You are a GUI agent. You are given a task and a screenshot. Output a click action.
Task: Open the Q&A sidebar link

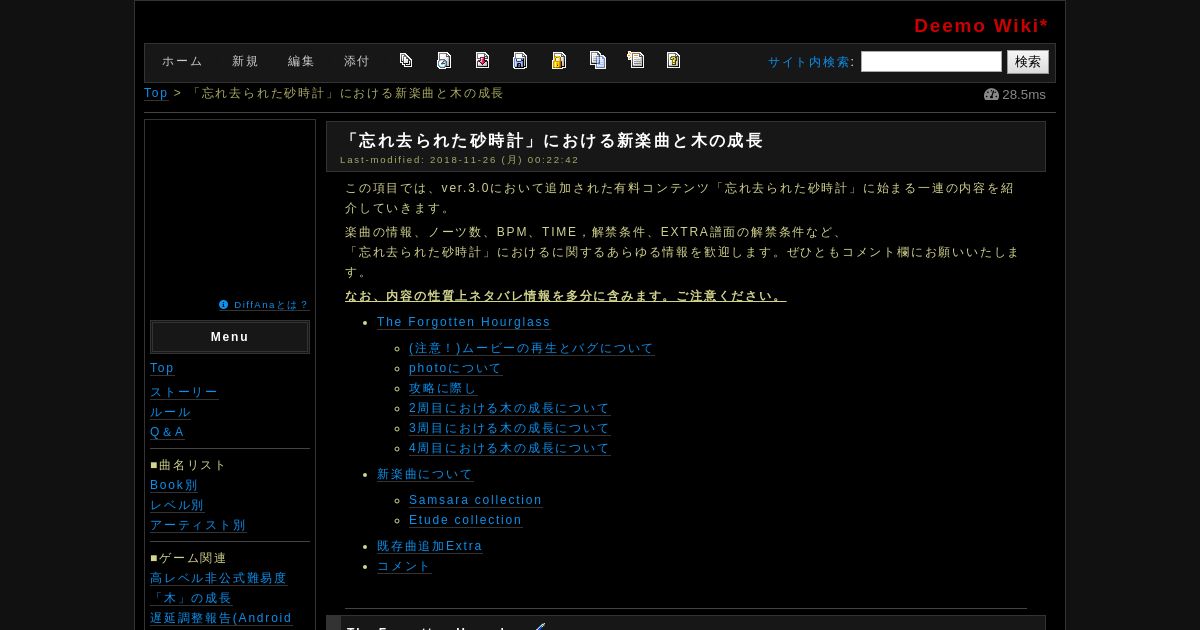(x=167, y=432)
